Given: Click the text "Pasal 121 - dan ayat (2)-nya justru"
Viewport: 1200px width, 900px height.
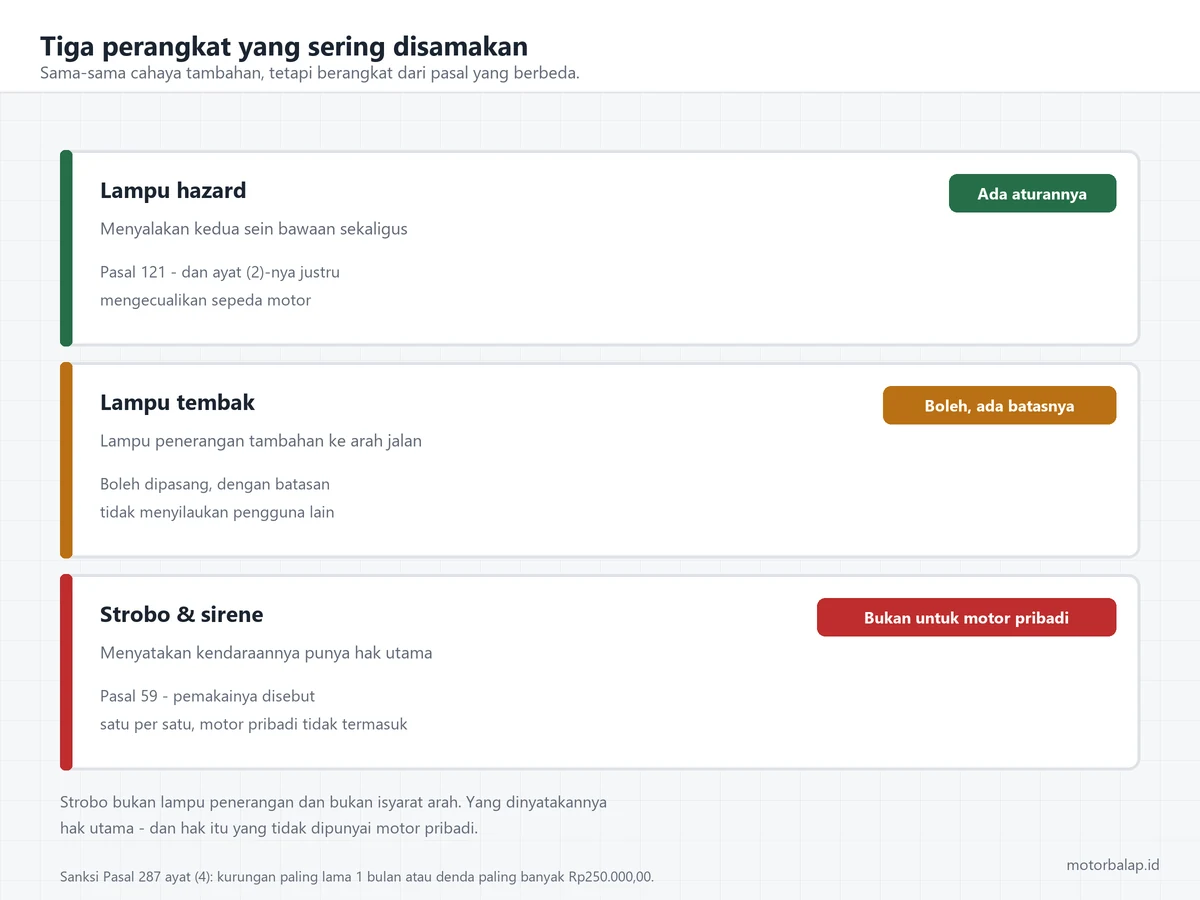Looking at the screenshot, I should (x=220, y=272).
